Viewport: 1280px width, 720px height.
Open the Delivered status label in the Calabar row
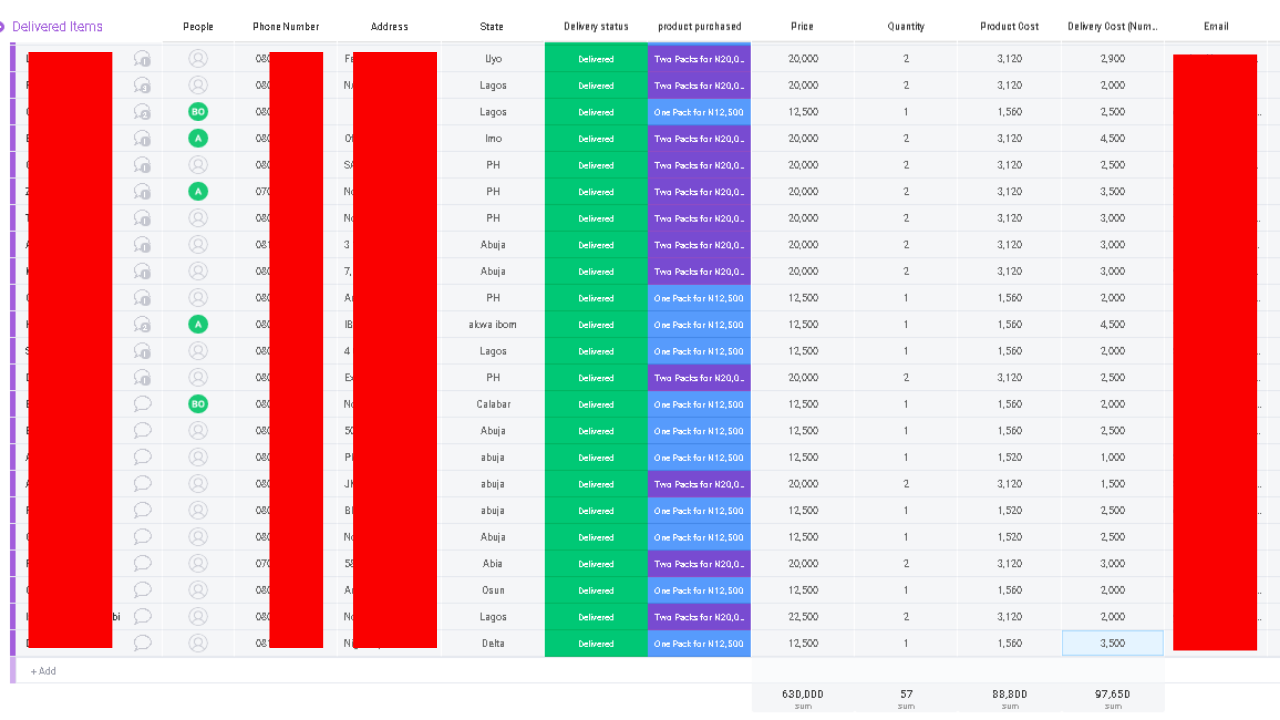(x=596, y=404)
